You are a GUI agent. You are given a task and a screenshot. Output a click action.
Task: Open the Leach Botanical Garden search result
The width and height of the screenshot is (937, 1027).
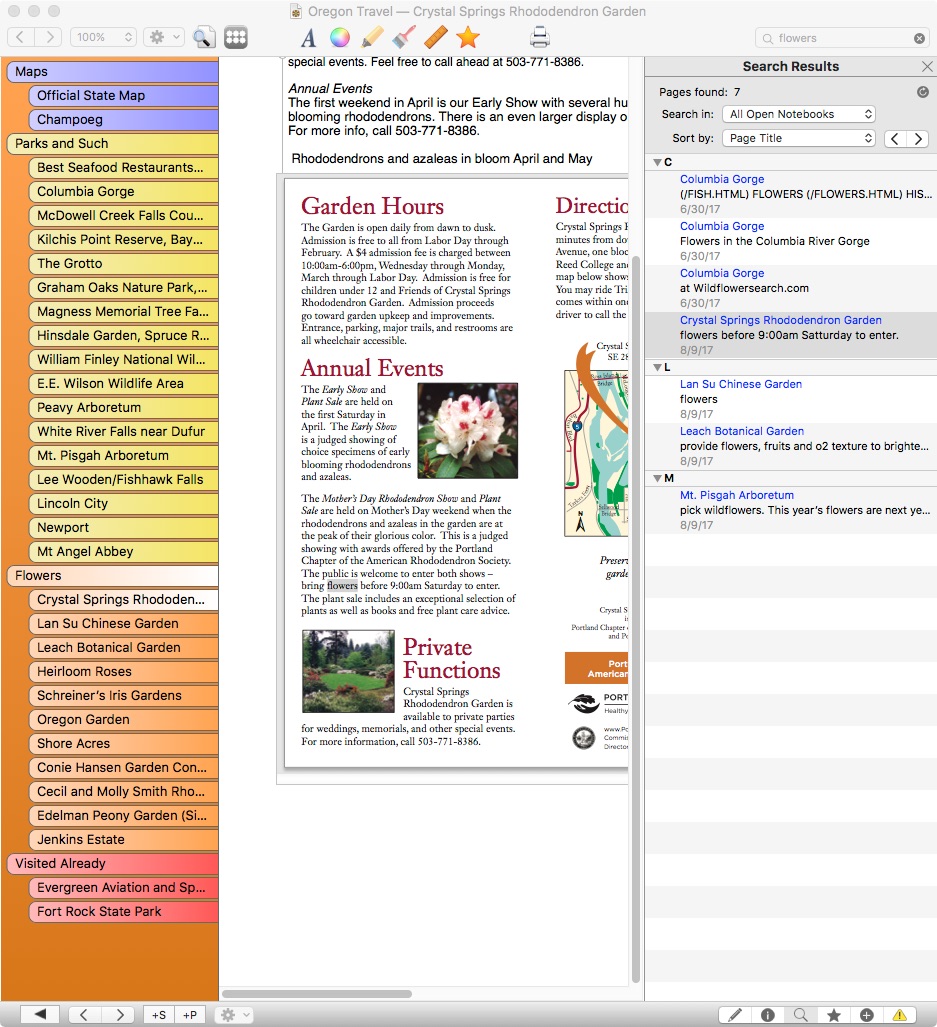pos(791,446)
